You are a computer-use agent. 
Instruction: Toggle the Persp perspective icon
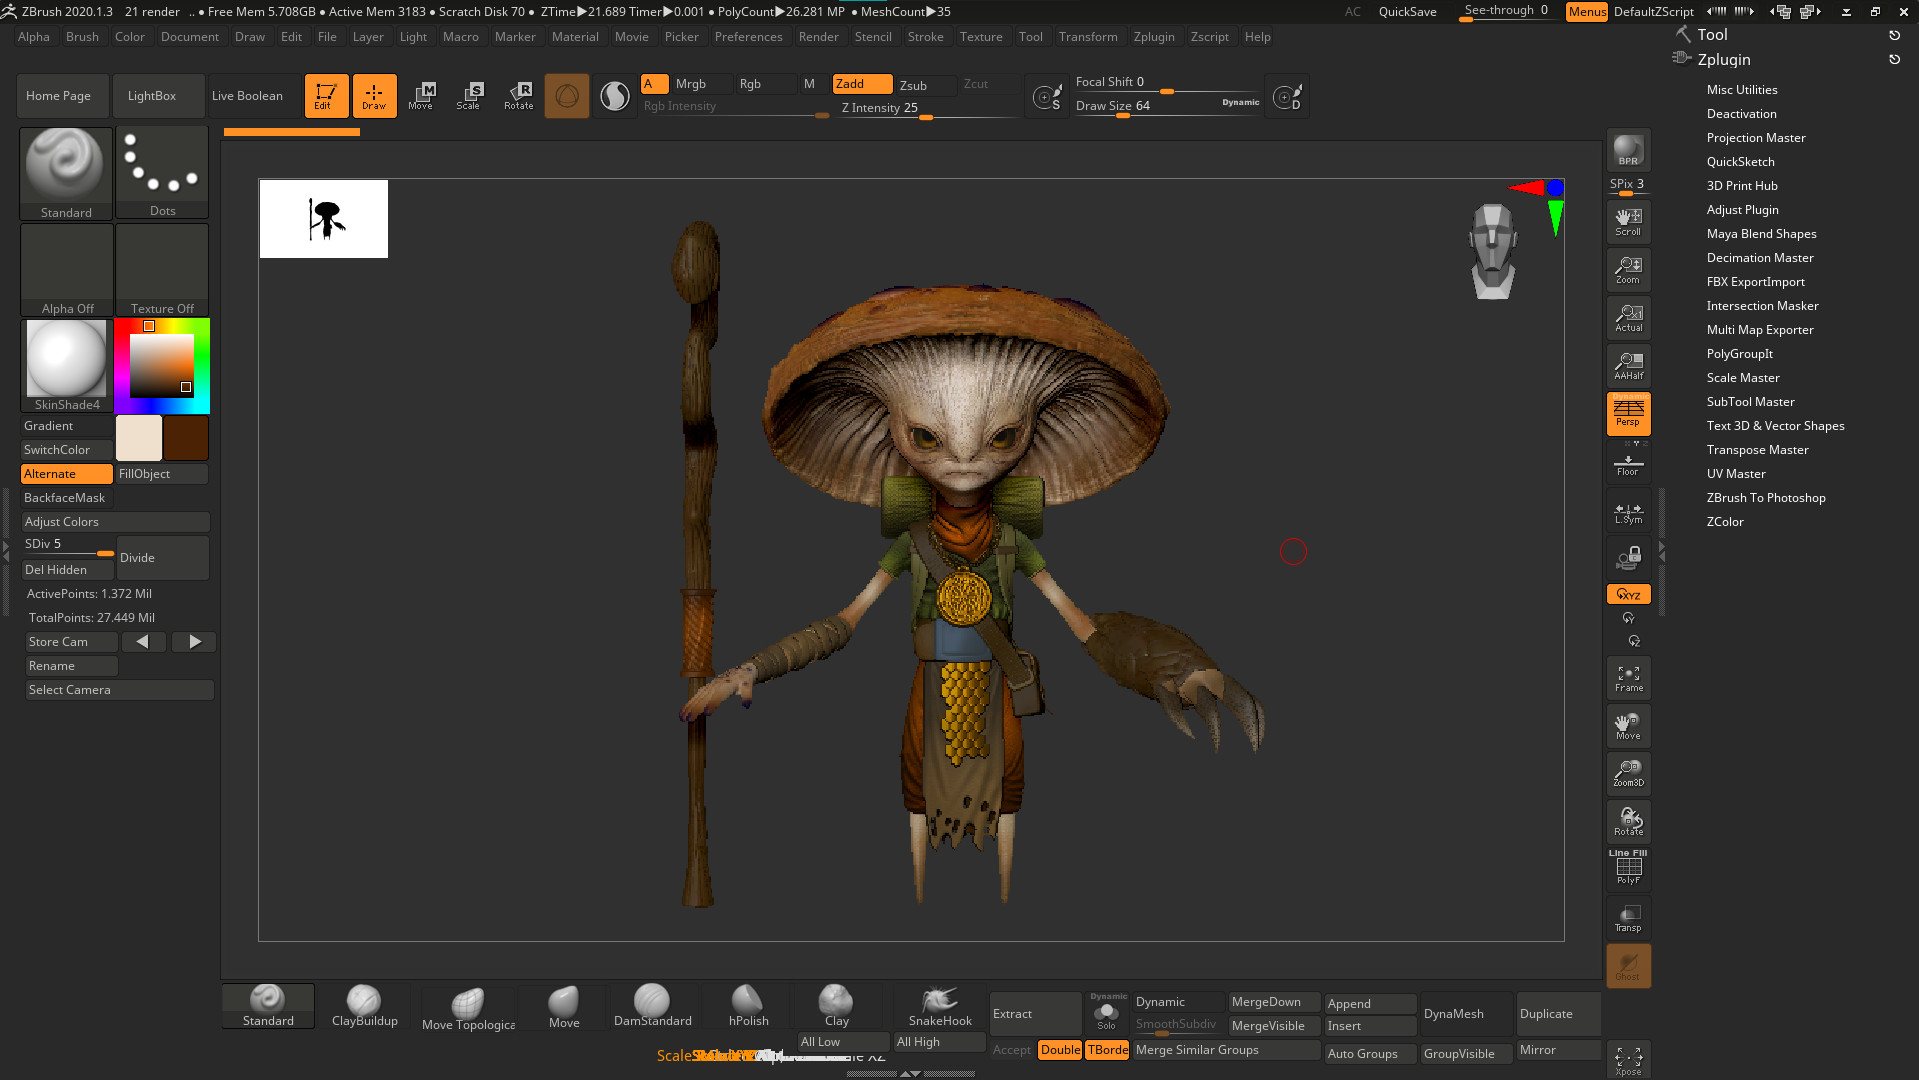point(1628,413)
